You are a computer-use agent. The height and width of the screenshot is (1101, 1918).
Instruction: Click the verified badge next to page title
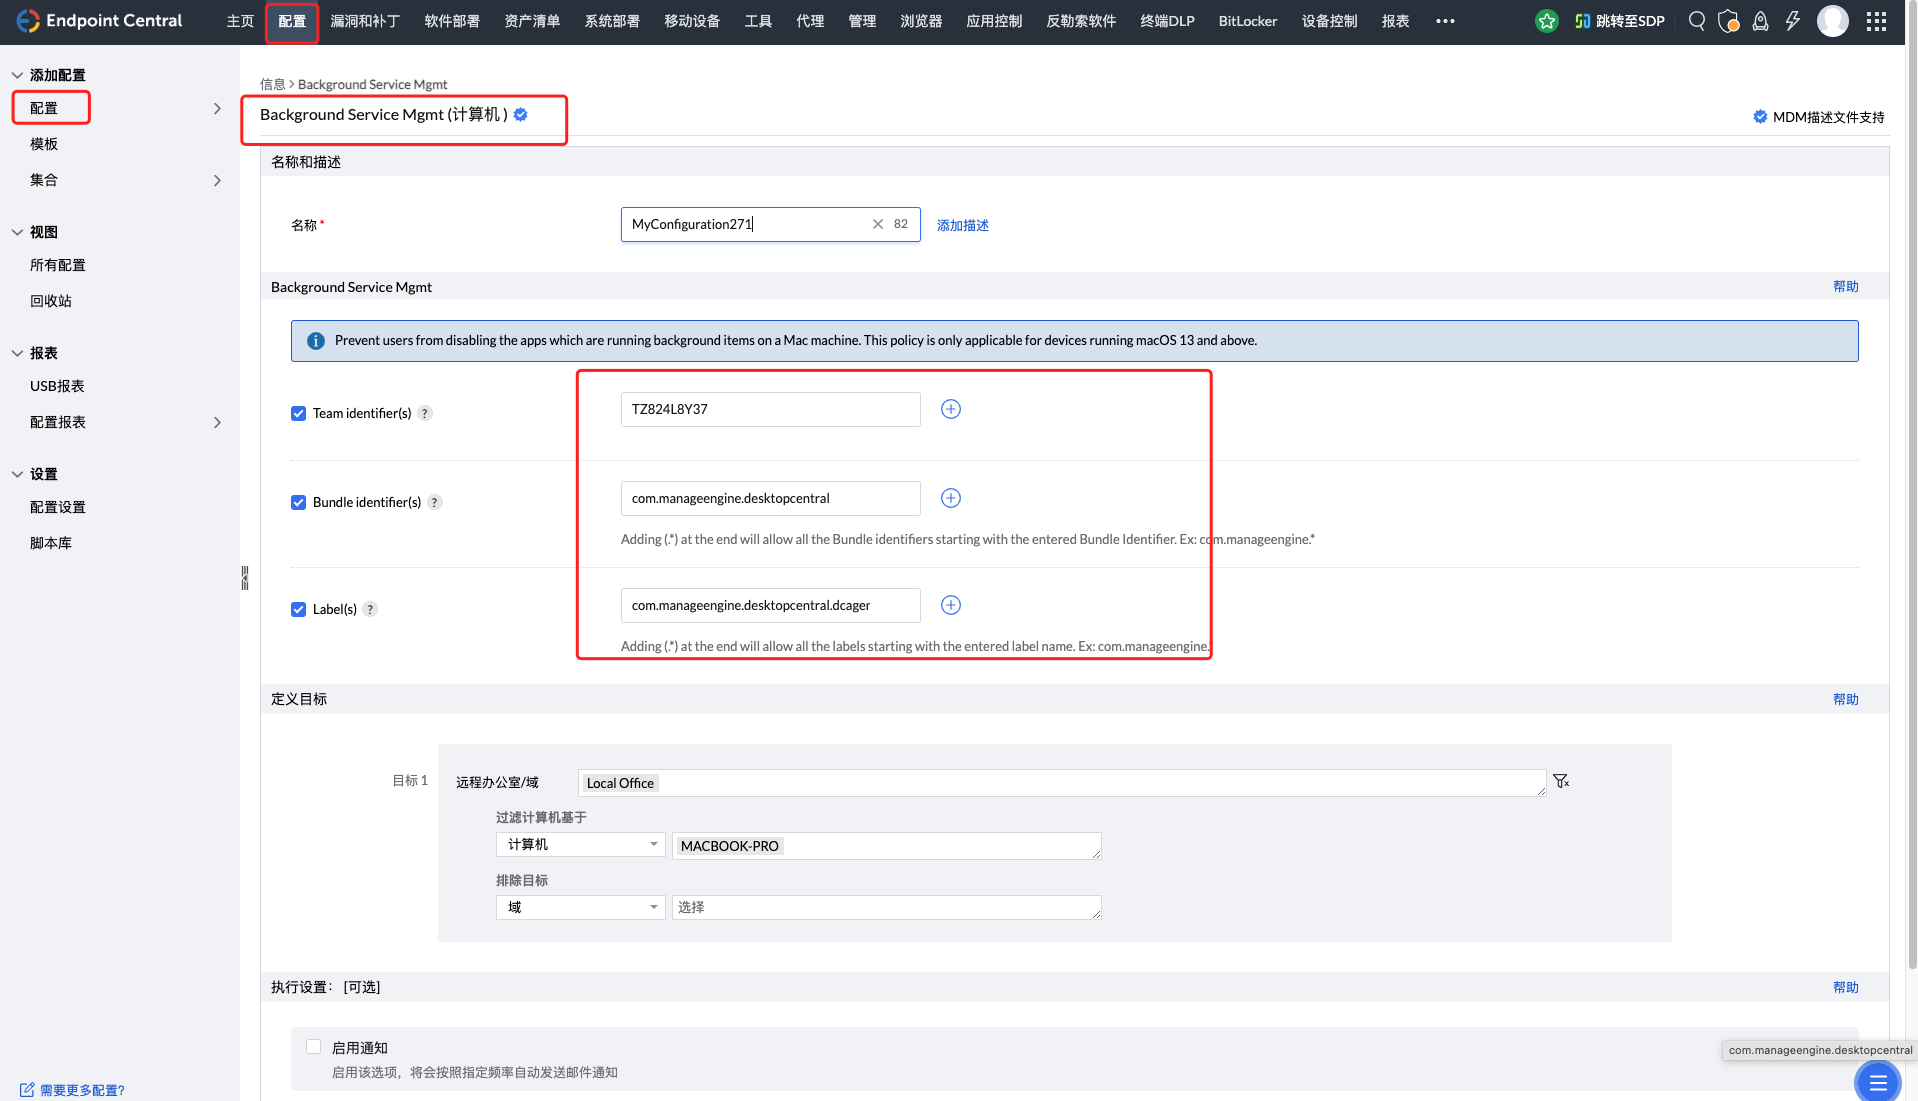point(521,115)
